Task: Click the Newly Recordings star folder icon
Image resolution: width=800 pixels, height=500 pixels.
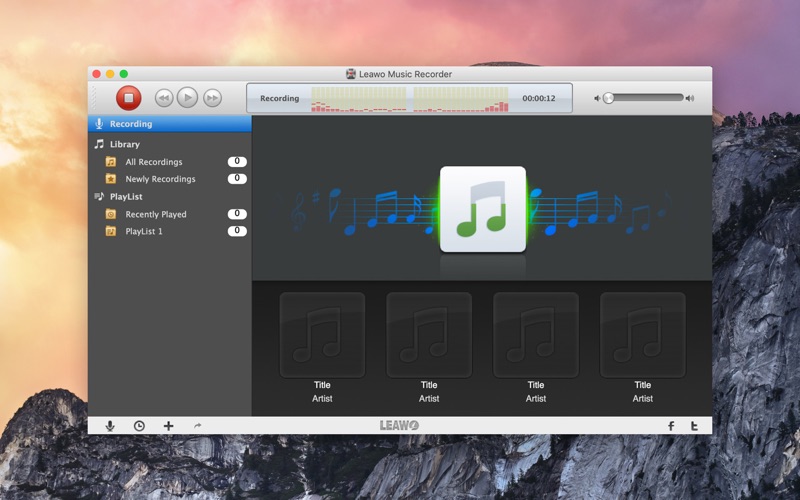Action: coord(111,179)
